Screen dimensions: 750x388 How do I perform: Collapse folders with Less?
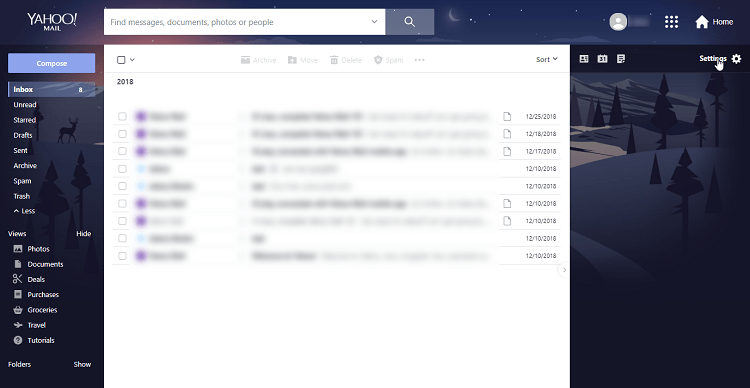pyautogui.click(x=24, y=211)
